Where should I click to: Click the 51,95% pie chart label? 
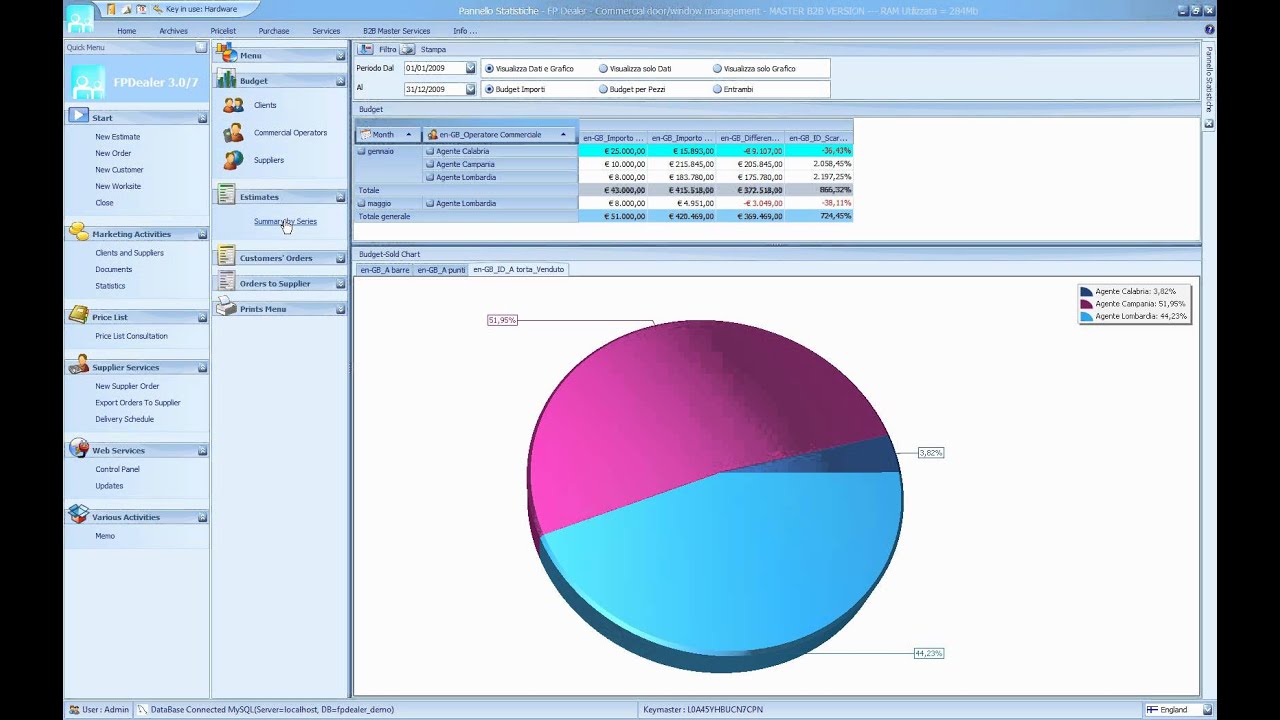pyautogui.click(x=502, y=320)
